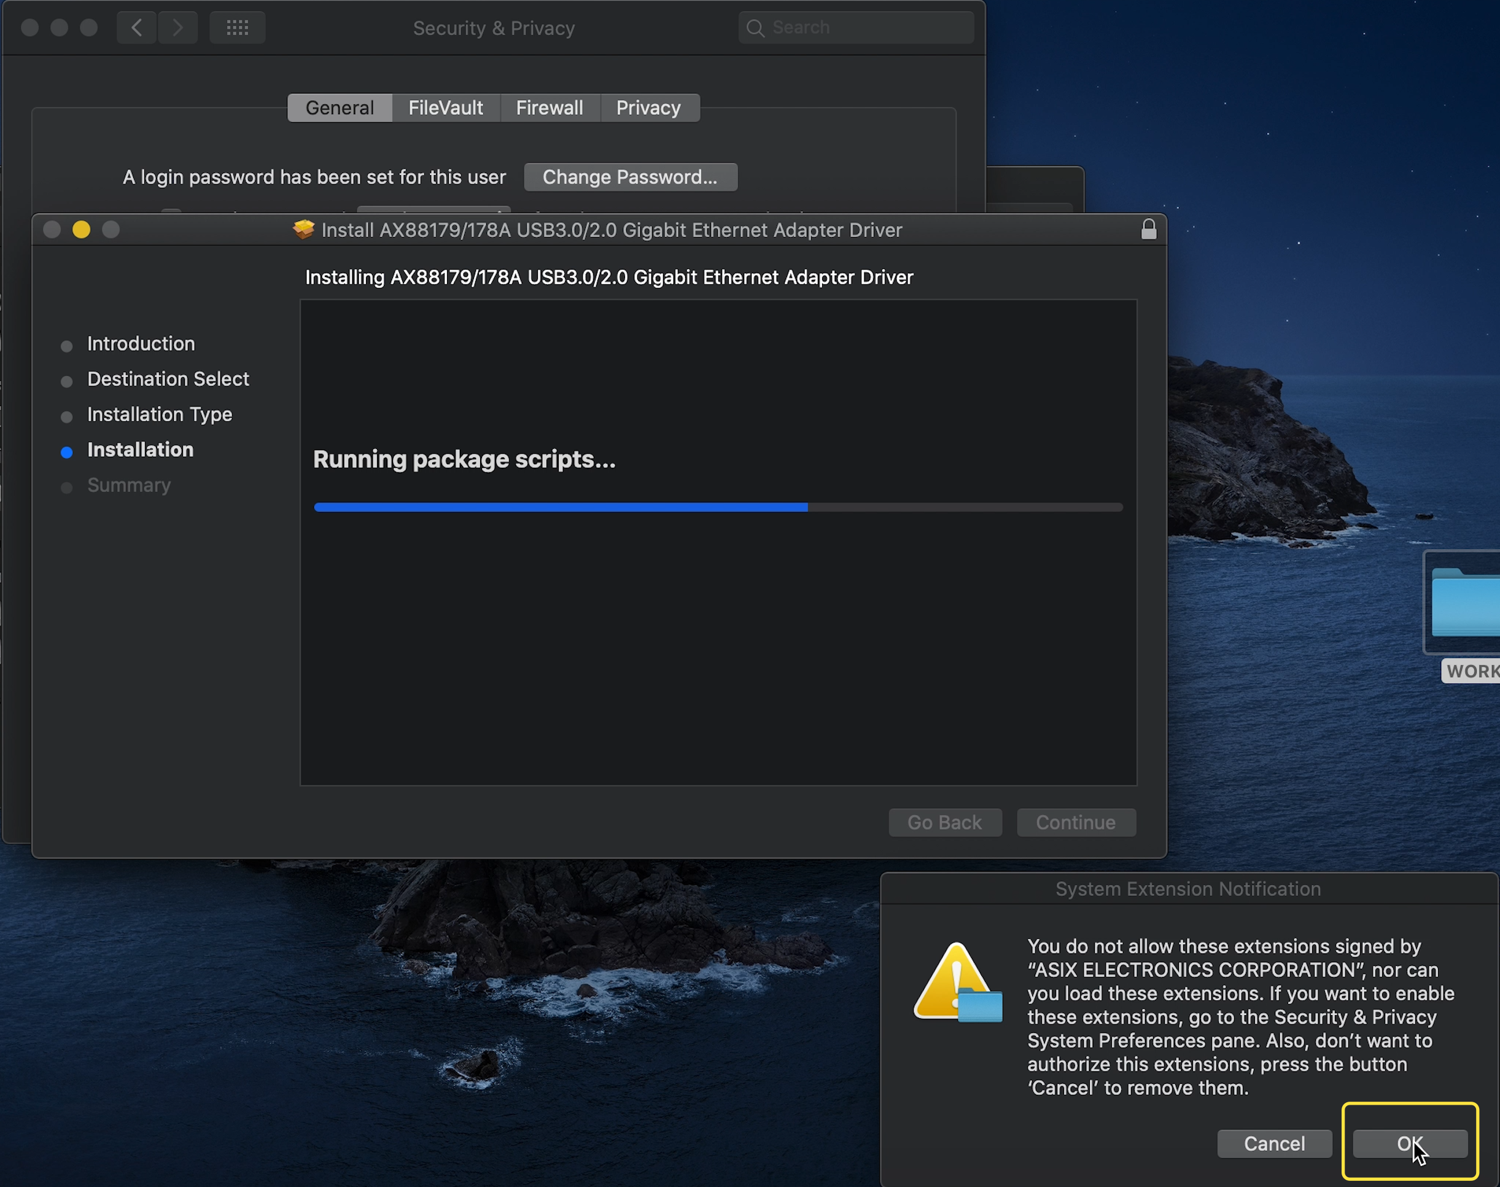Image resolution: width=1500 pixels, height=1187 pixels.
Task: Click the back arrow in Security & Privacy
Action: click(x=137, y=28)
